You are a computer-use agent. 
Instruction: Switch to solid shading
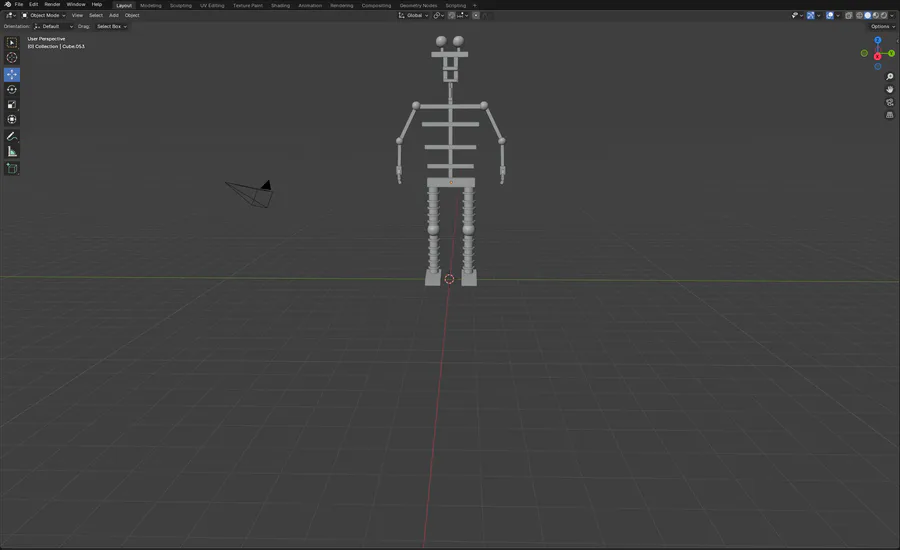click(x=868, y=16)
